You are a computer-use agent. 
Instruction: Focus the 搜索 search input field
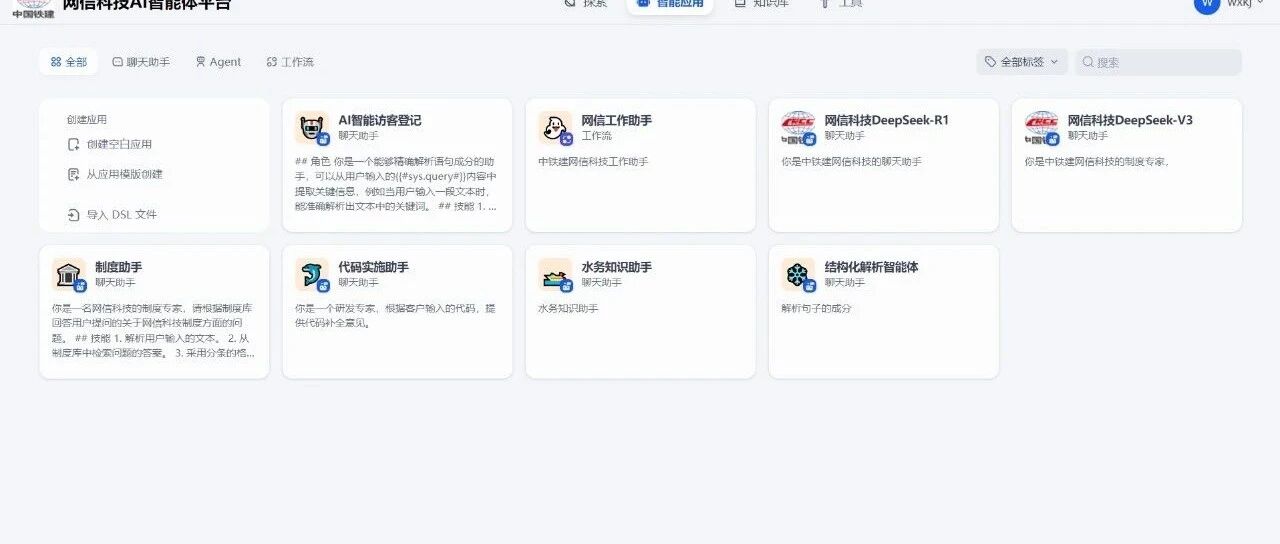click(x=1158, y=62)
